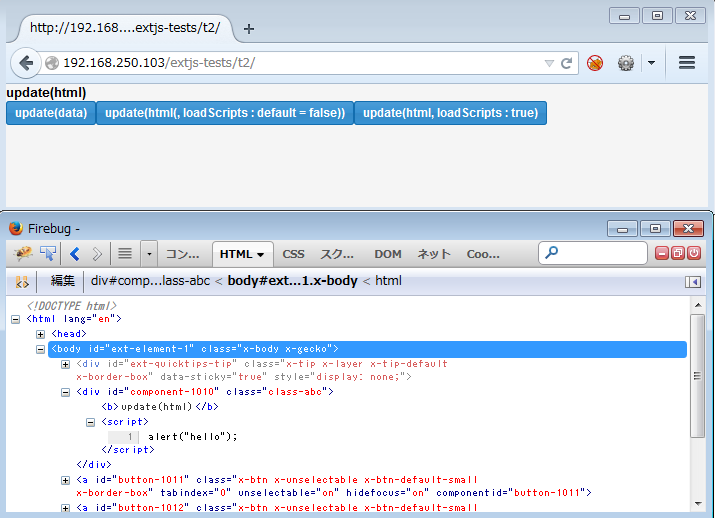Click the address bar URL field
715x518 pixels.
tap(301, 63)
